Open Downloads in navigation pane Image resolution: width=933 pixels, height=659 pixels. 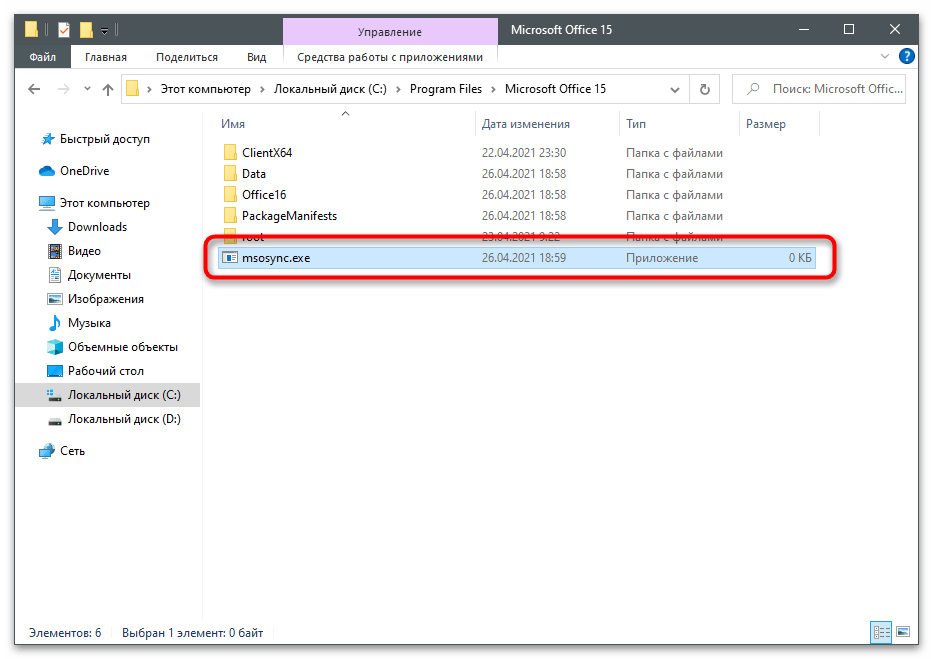click(x=98, y=227)
